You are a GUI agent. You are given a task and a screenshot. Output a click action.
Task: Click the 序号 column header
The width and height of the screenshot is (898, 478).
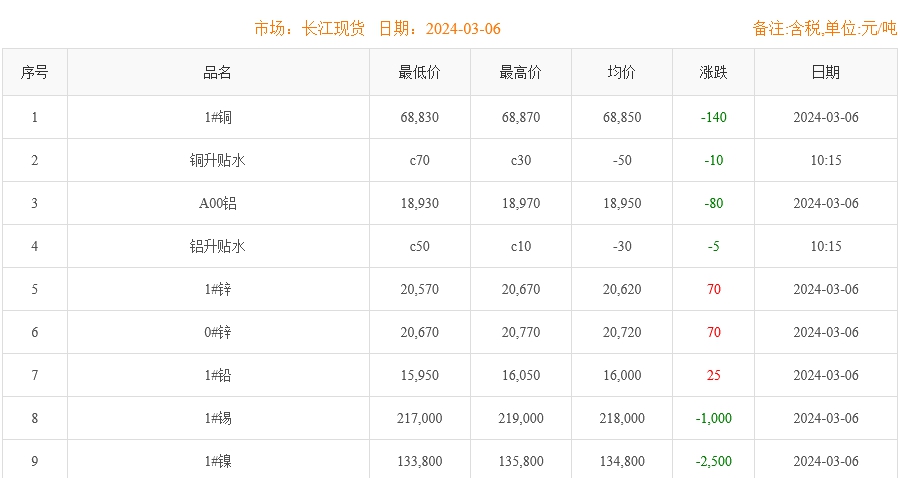coord(34,72)
